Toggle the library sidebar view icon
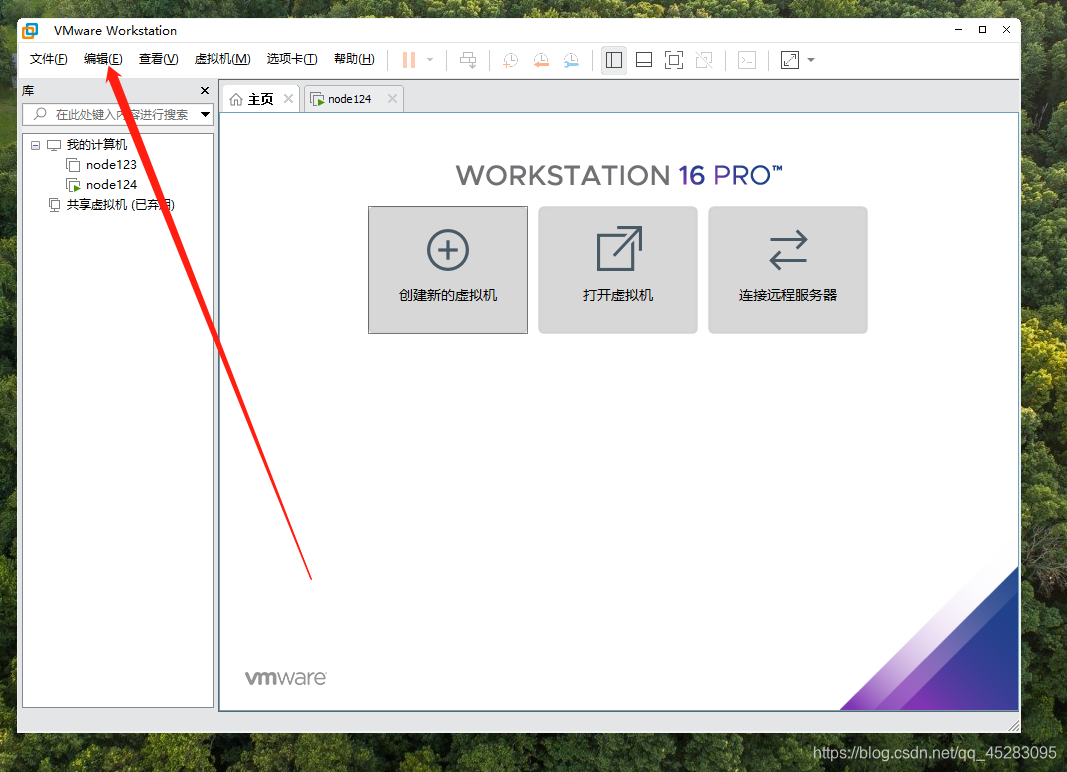Viewport: 1067px width, 772px height. [x=614, y=60]
